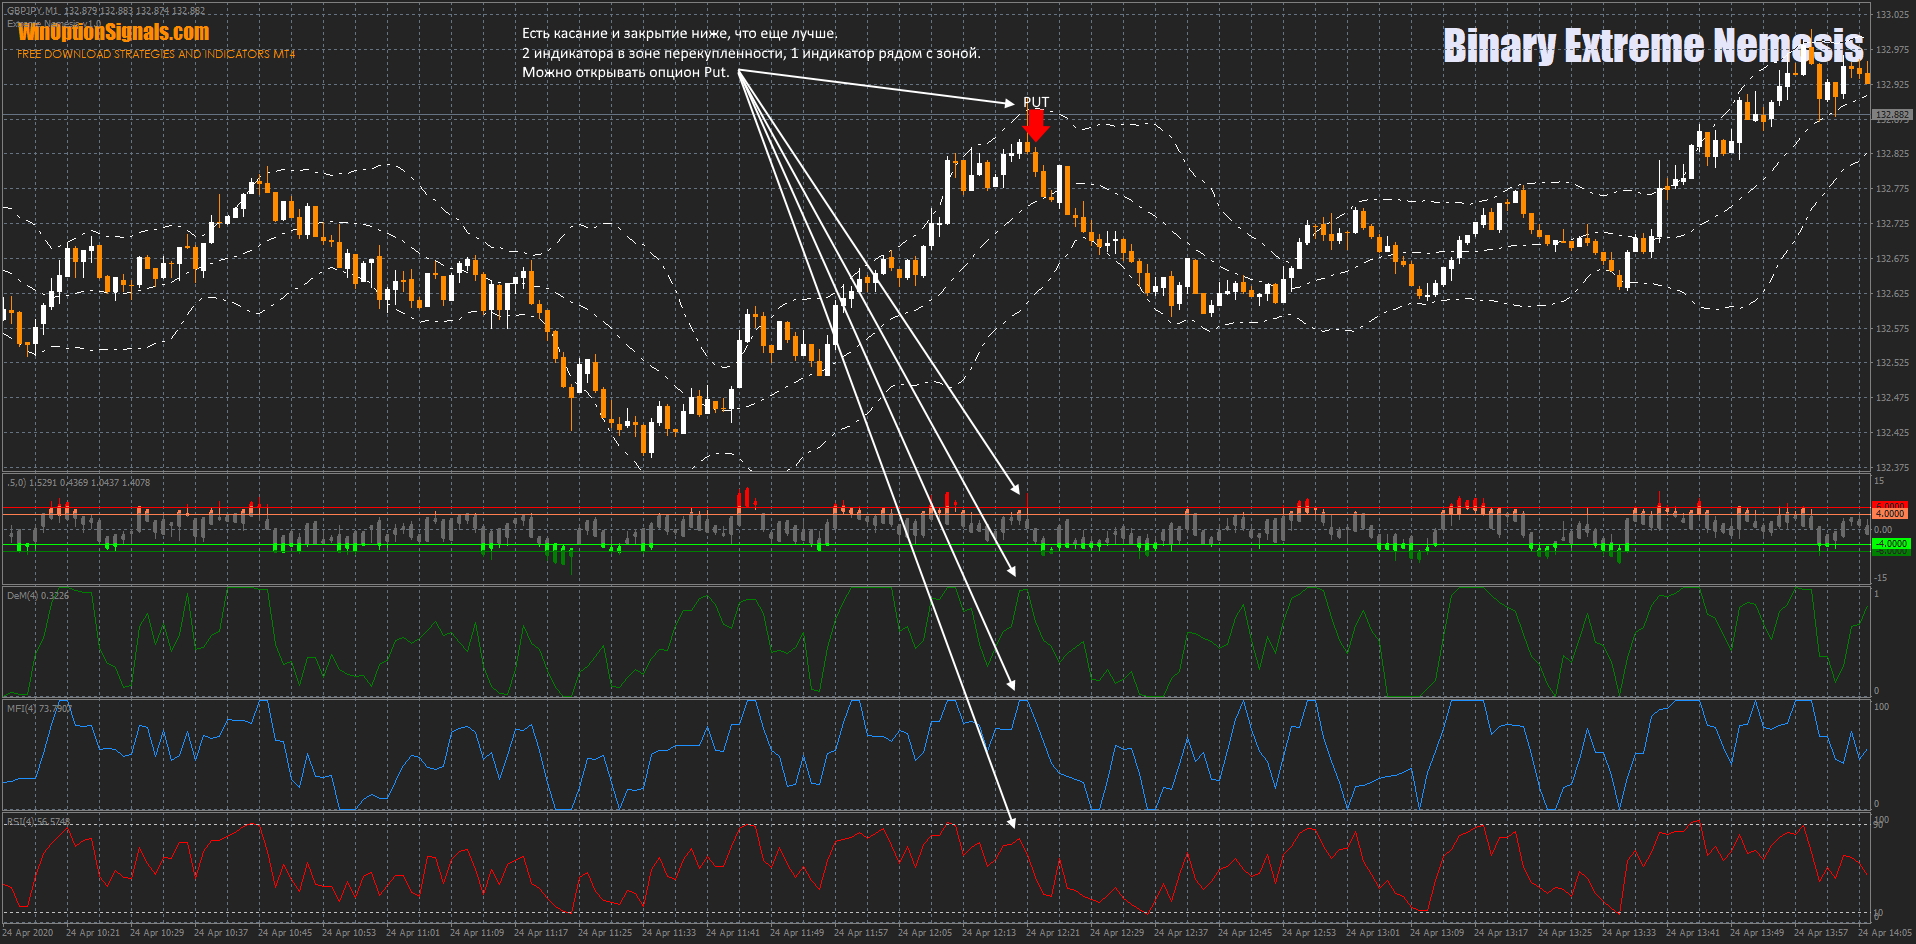Click the red 4.0000 level tag
This screenshot has width=1916, height=944.
point(1890,512)
